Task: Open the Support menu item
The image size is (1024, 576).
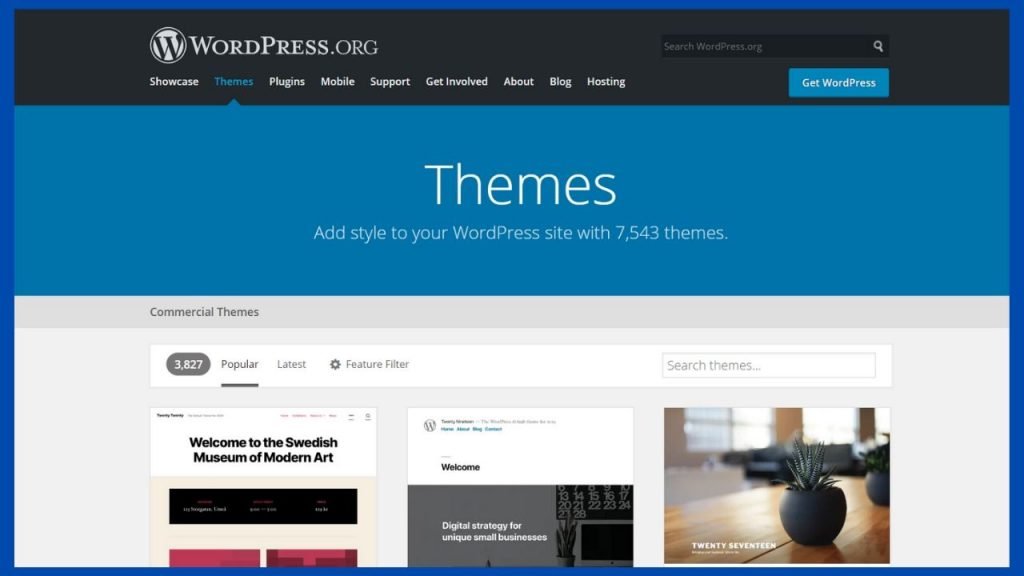Action: [390, 82]
